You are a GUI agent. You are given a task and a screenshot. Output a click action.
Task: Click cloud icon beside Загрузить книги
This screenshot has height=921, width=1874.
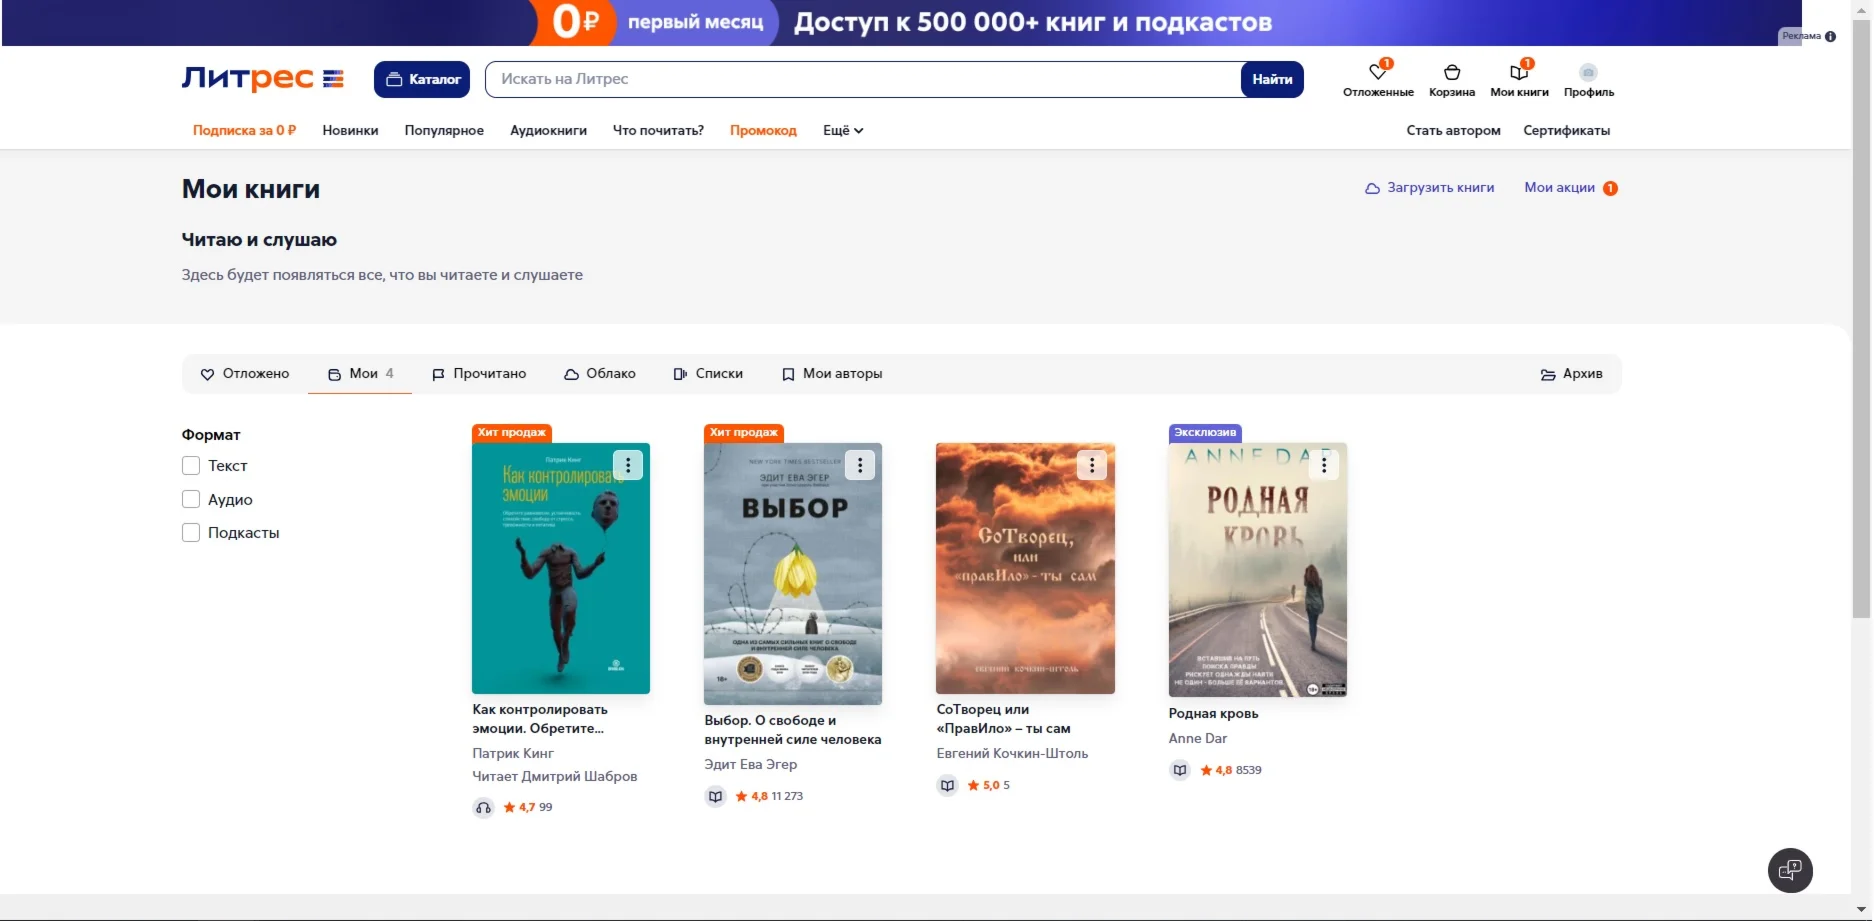coord(1372,188)
